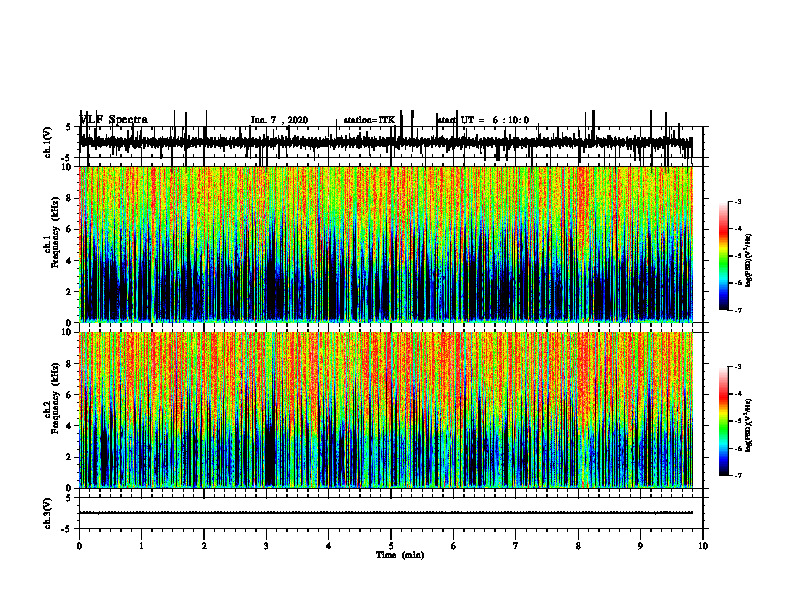
Task: Click the "ch.1 Frequency (kHz)" axis label
Action: (x=52, y=244)
